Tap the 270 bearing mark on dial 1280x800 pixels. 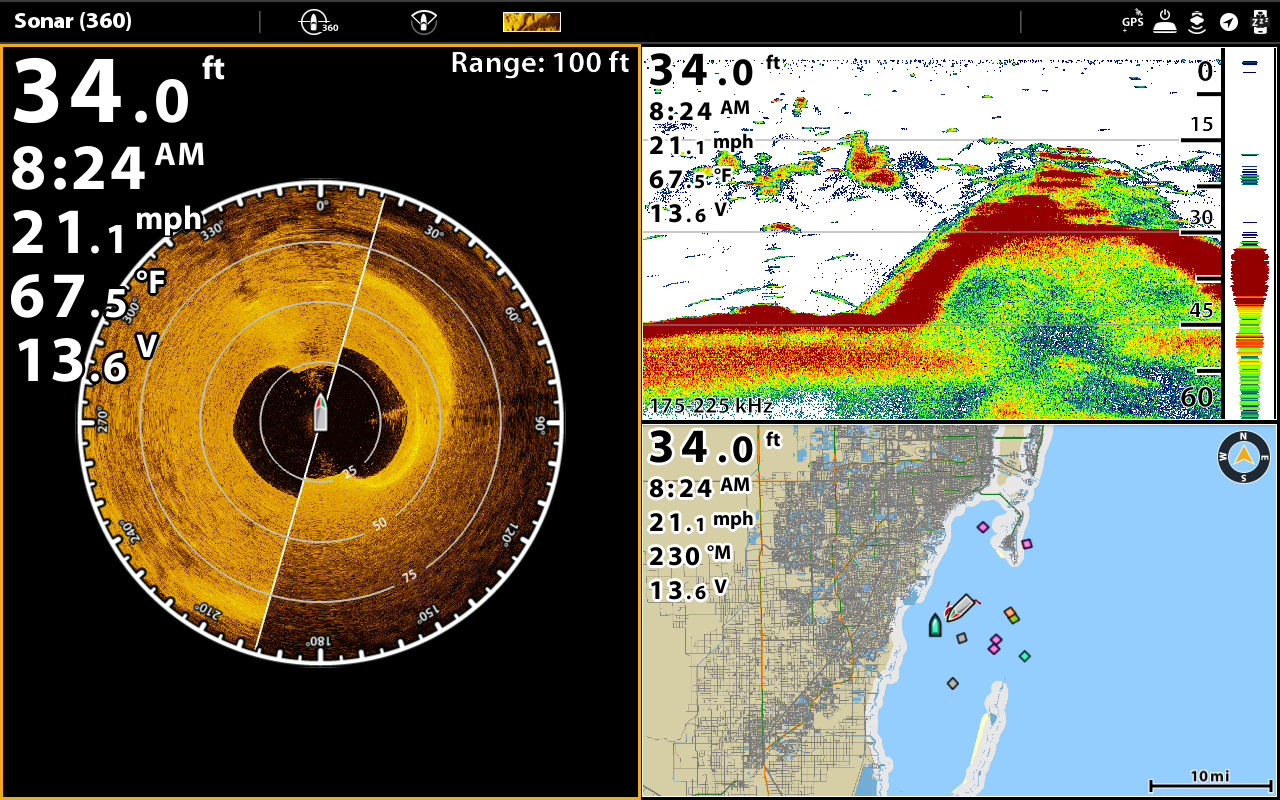click(x=101, y=421)
